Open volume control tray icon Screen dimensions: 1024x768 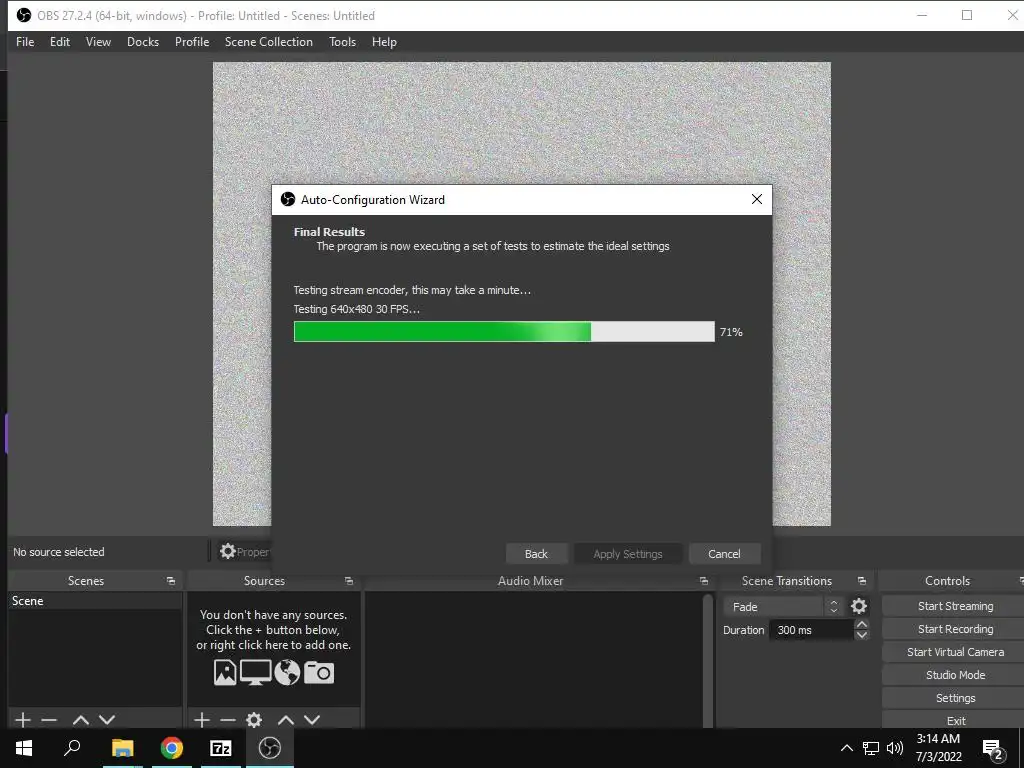[895, 748]
